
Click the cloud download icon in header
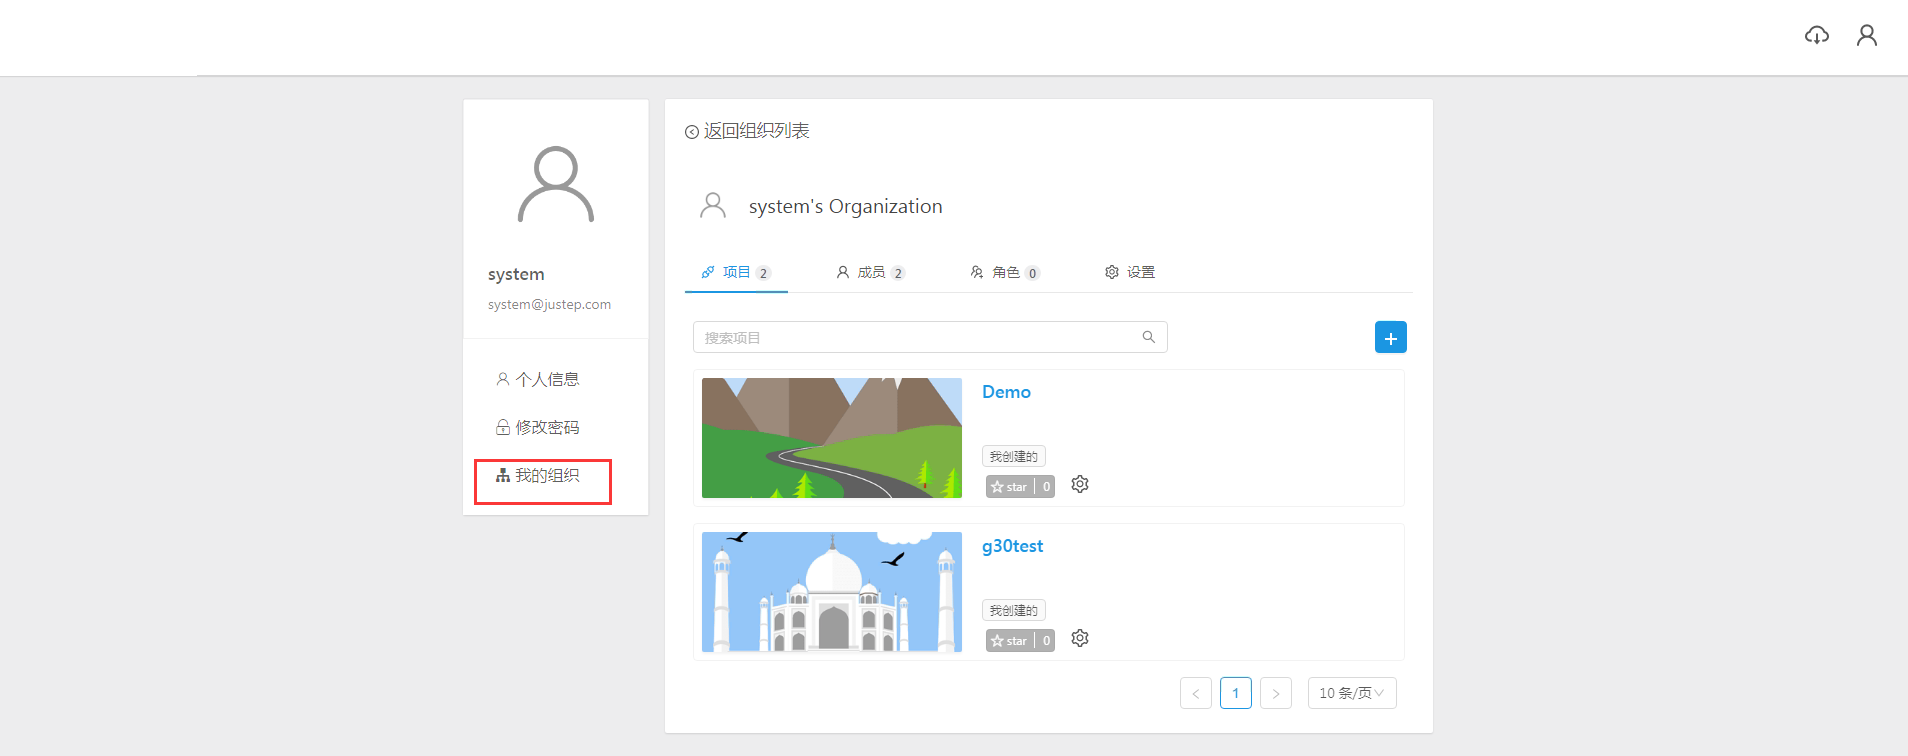(x=1816, y=35)
